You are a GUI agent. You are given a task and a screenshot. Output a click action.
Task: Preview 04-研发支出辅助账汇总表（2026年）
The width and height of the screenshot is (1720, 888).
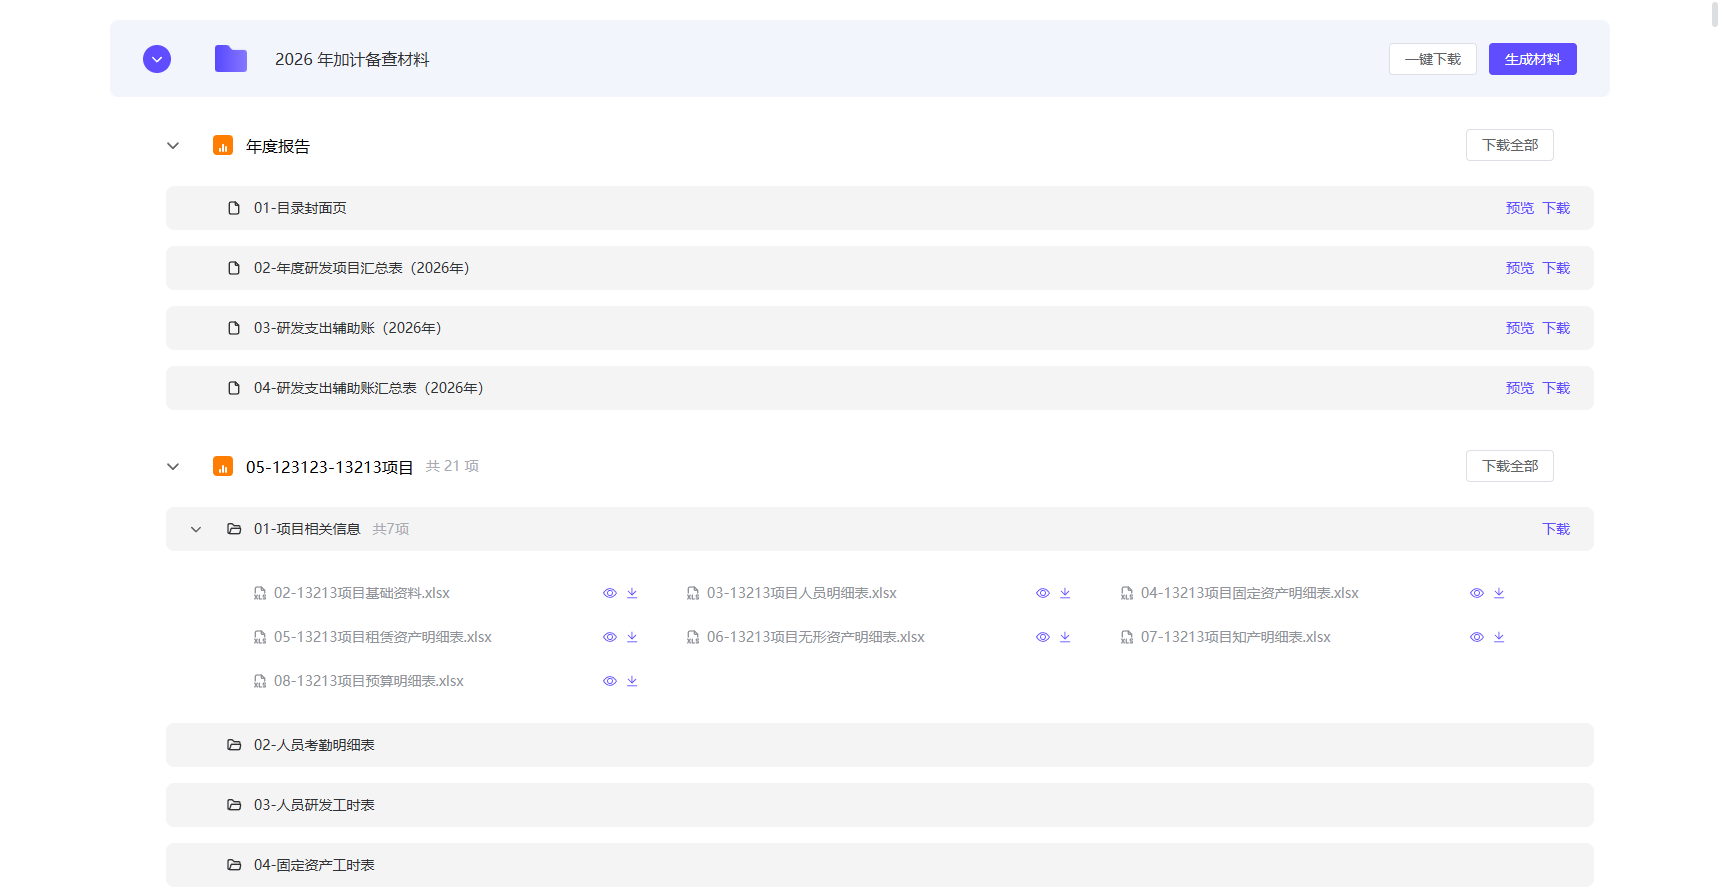pyautogui.click(x=1519, y=388)
